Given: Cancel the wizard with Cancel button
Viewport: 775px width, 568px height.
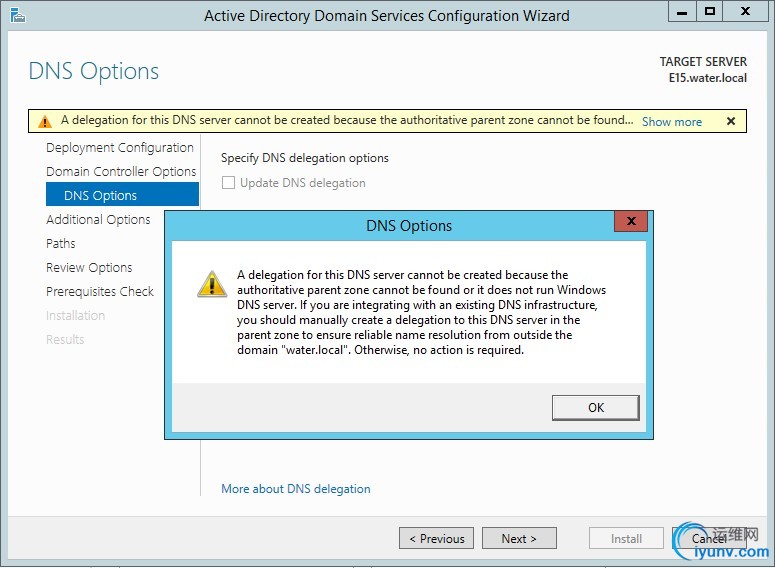Looking at the screenshot, I should tap(709, 538).
